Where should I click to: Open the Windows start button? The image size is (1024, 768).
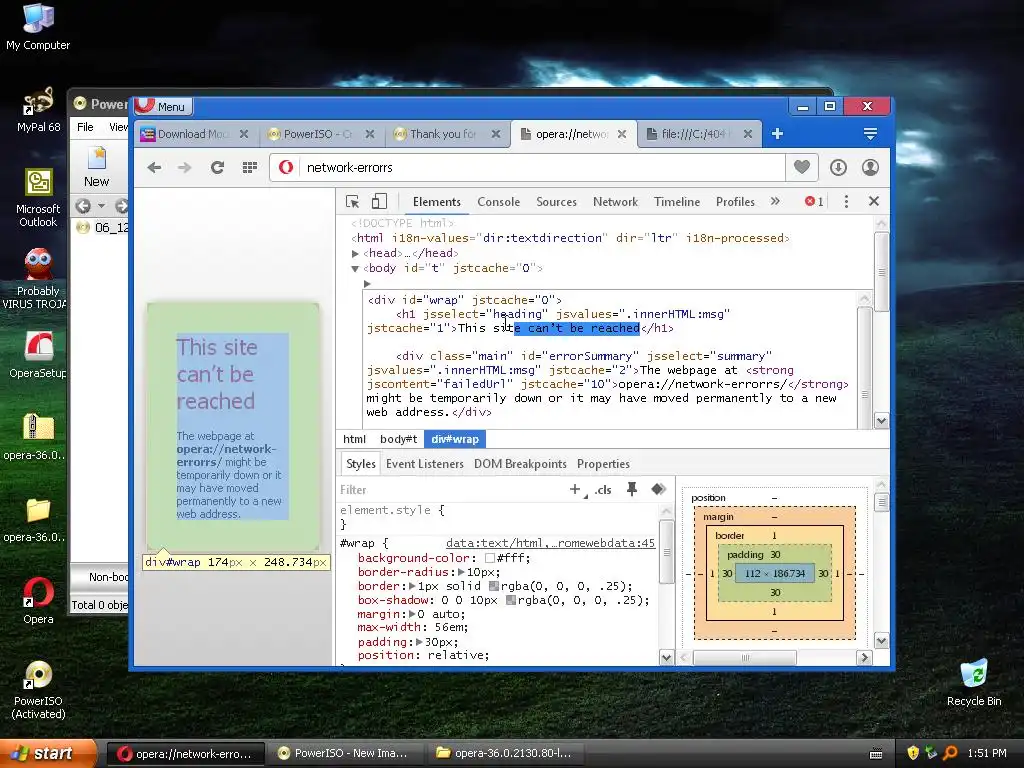48,754
